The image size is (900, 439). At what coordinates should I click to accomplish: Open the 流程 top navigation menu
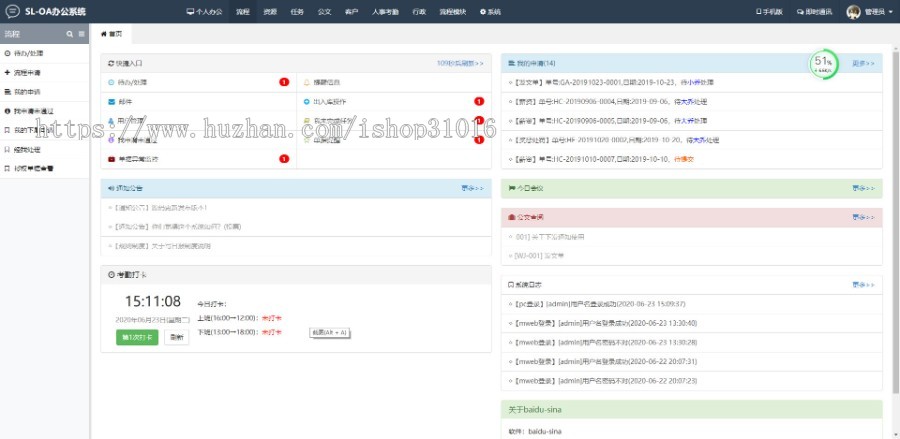point(243,11)
